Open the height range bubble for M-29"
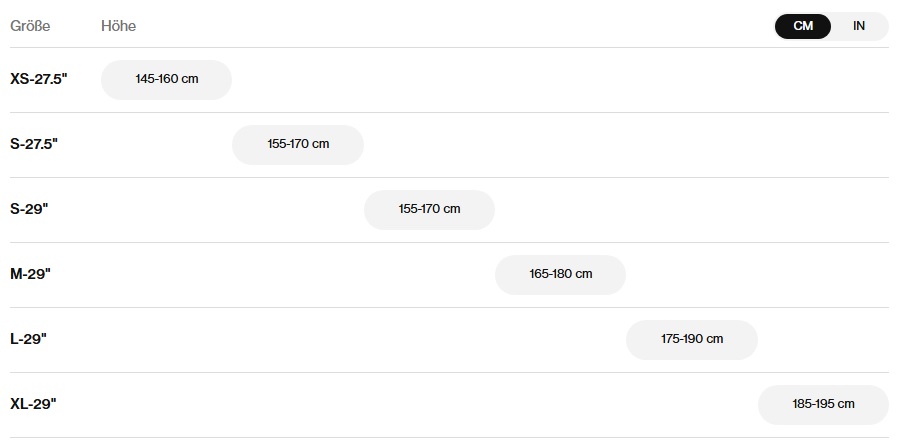 [561, 275]
